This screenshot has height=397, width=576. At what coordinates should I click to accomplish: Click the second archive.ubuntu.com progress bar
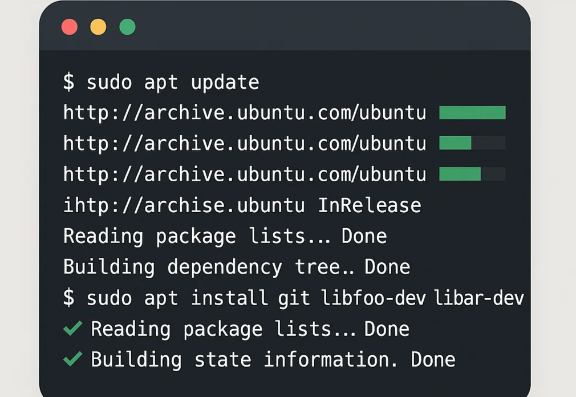472,143
